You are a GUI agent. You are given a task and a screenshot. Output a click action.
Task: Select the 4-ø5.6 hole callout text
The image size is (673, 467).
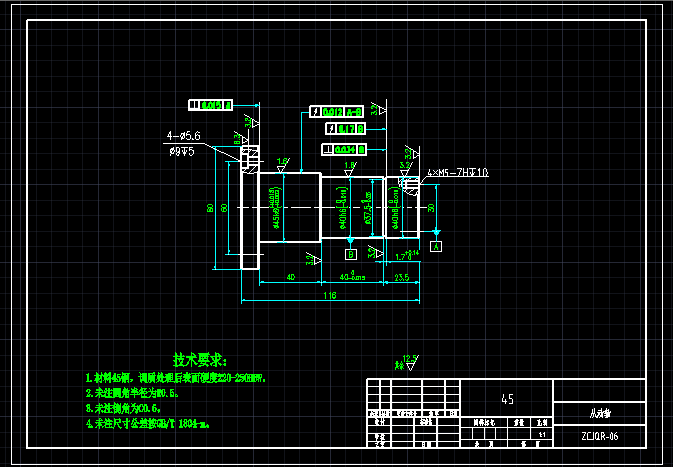pos(184,136)
